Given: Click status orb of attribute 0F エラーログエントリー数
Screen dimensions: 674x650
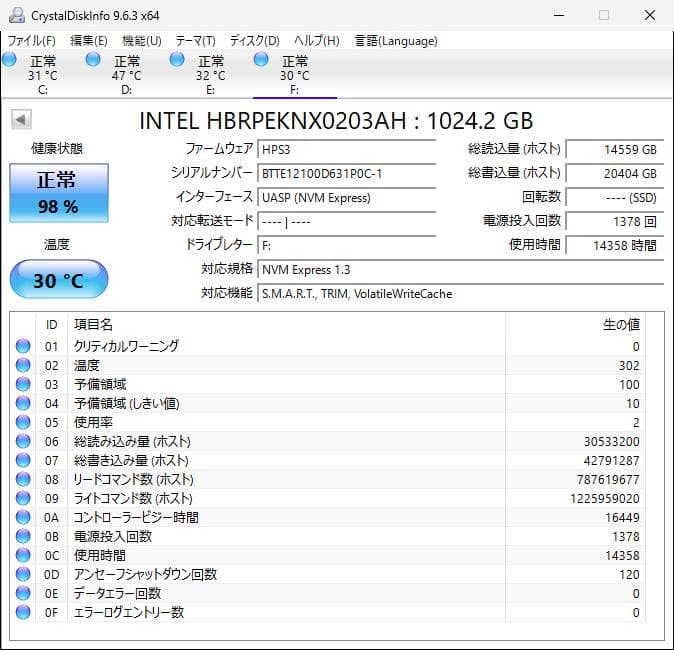Looking at the screenshot, I should (x=23, y=612).
